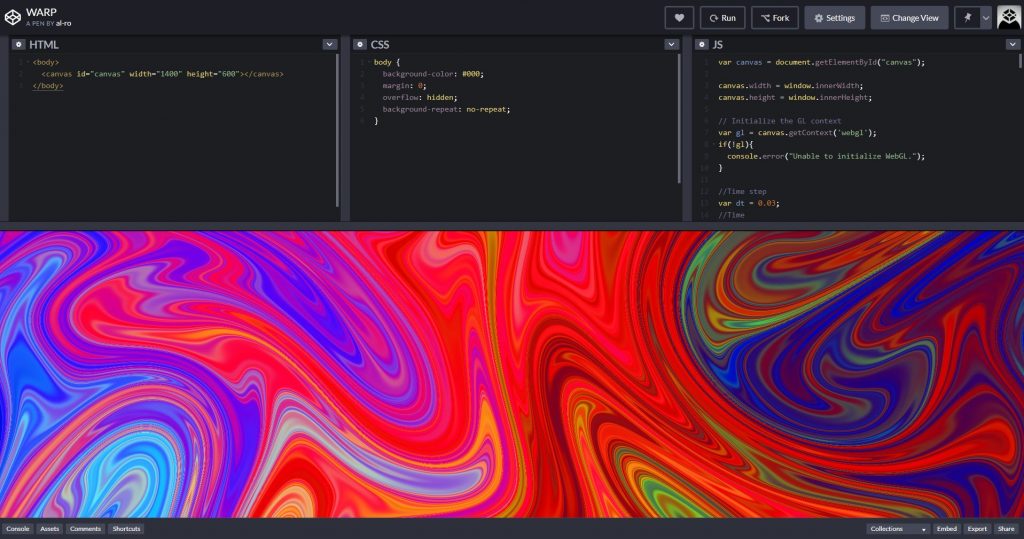
Task: Expand the CSS panel dropdown chevron
Action: [671, 44]
